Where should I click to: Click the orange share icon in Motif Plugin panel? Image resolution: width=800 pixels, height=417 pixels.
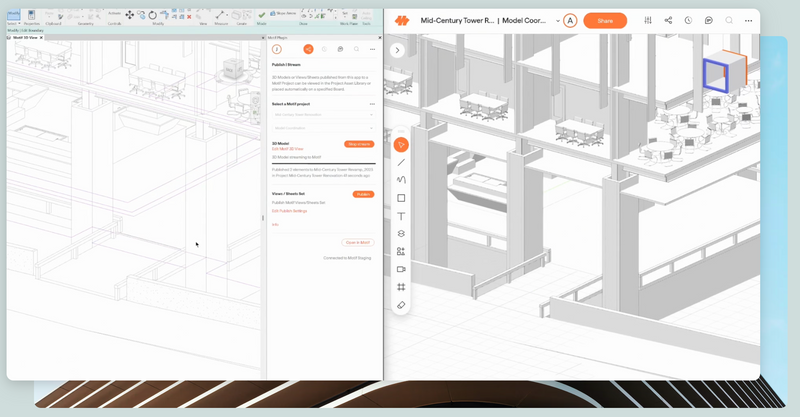[x=308, y=49]
